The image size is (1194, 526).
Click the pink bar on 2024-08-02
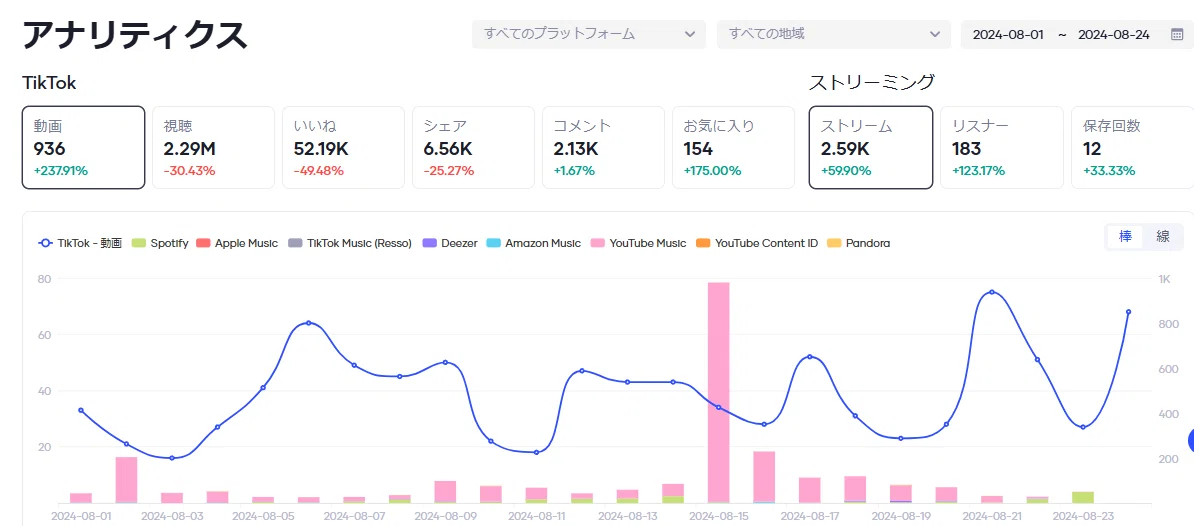pos(126,480)
